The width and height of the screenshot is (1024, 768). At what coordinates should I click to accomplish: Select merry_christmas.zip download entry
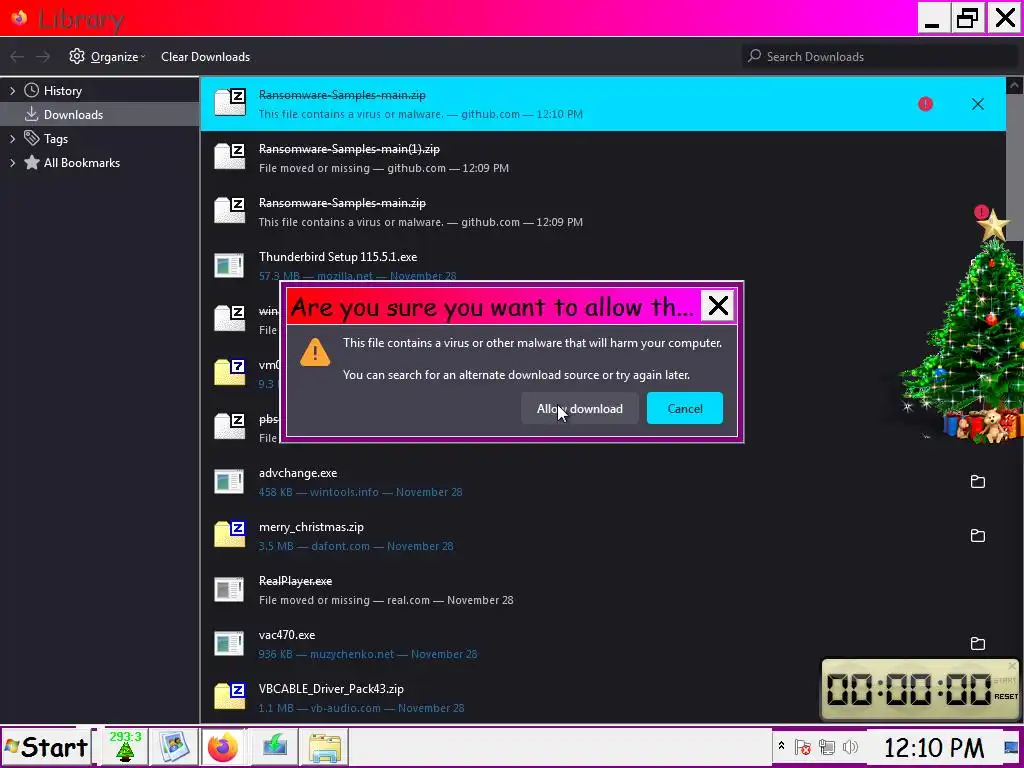click(x=603, y=536)
